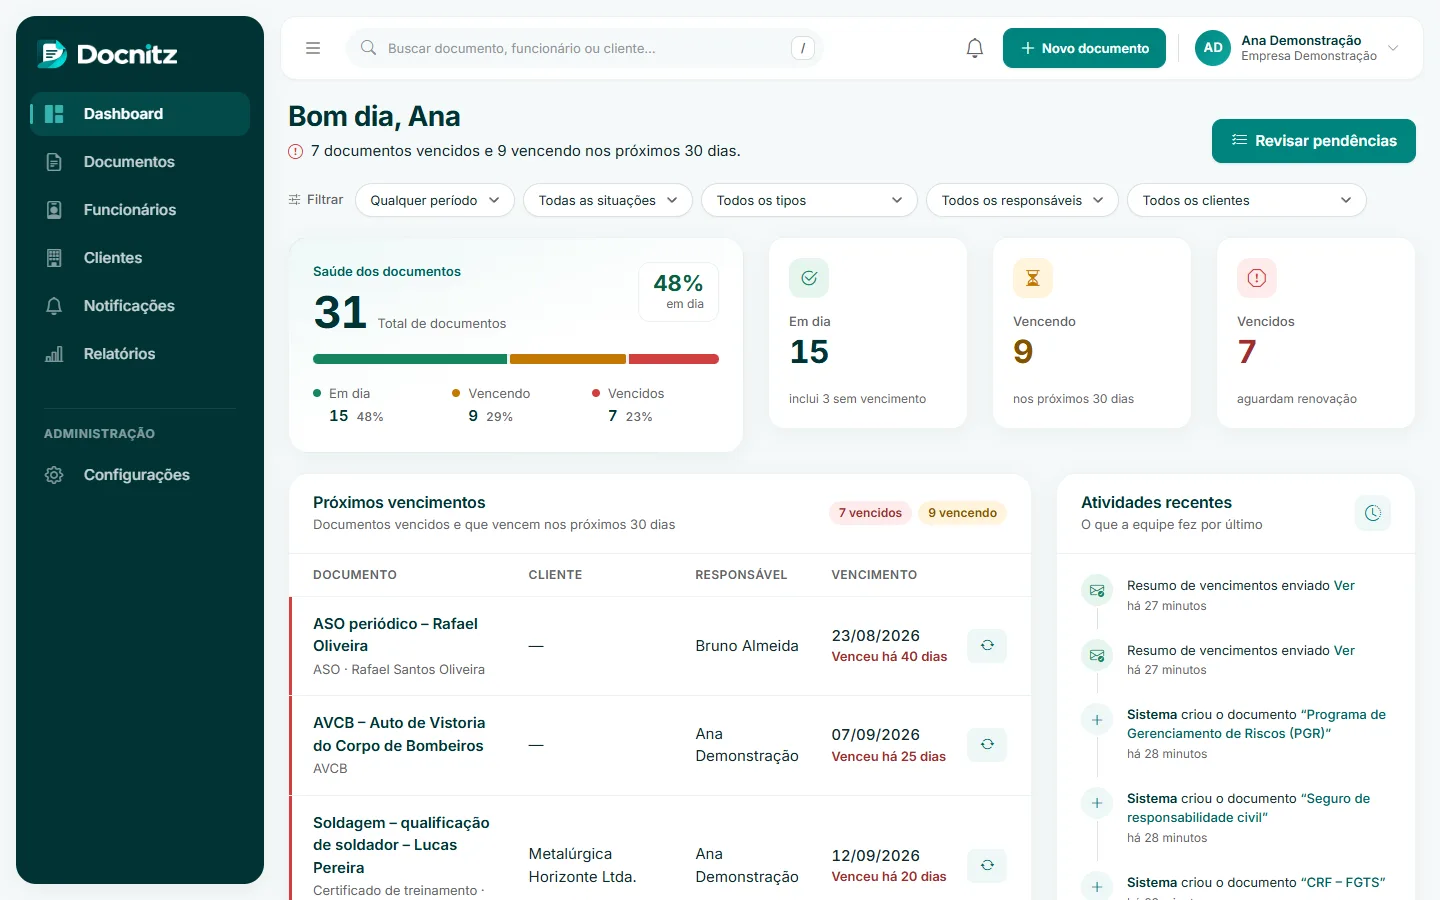The height and width of the screenshot is (900, 1440).
Task: Expand the Todas as situações filter
Action: (608, 200)
